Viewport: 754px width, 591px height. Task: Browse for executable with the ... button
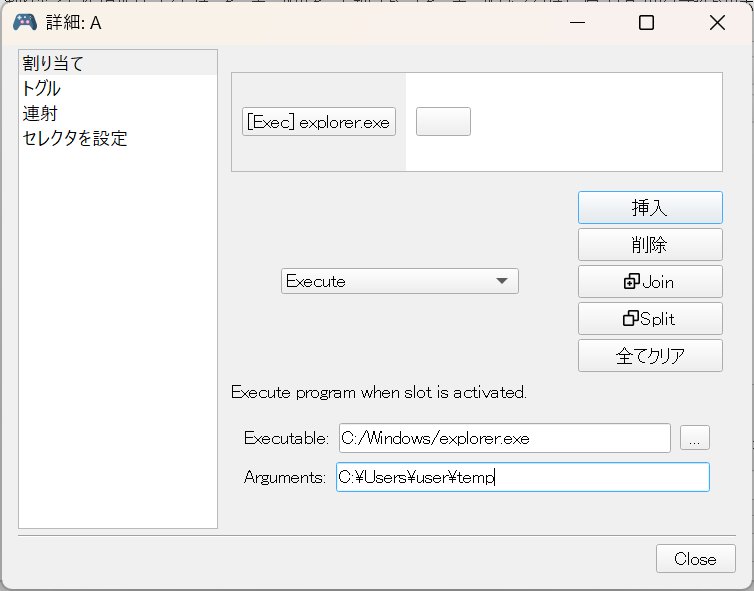click(695, 438)
